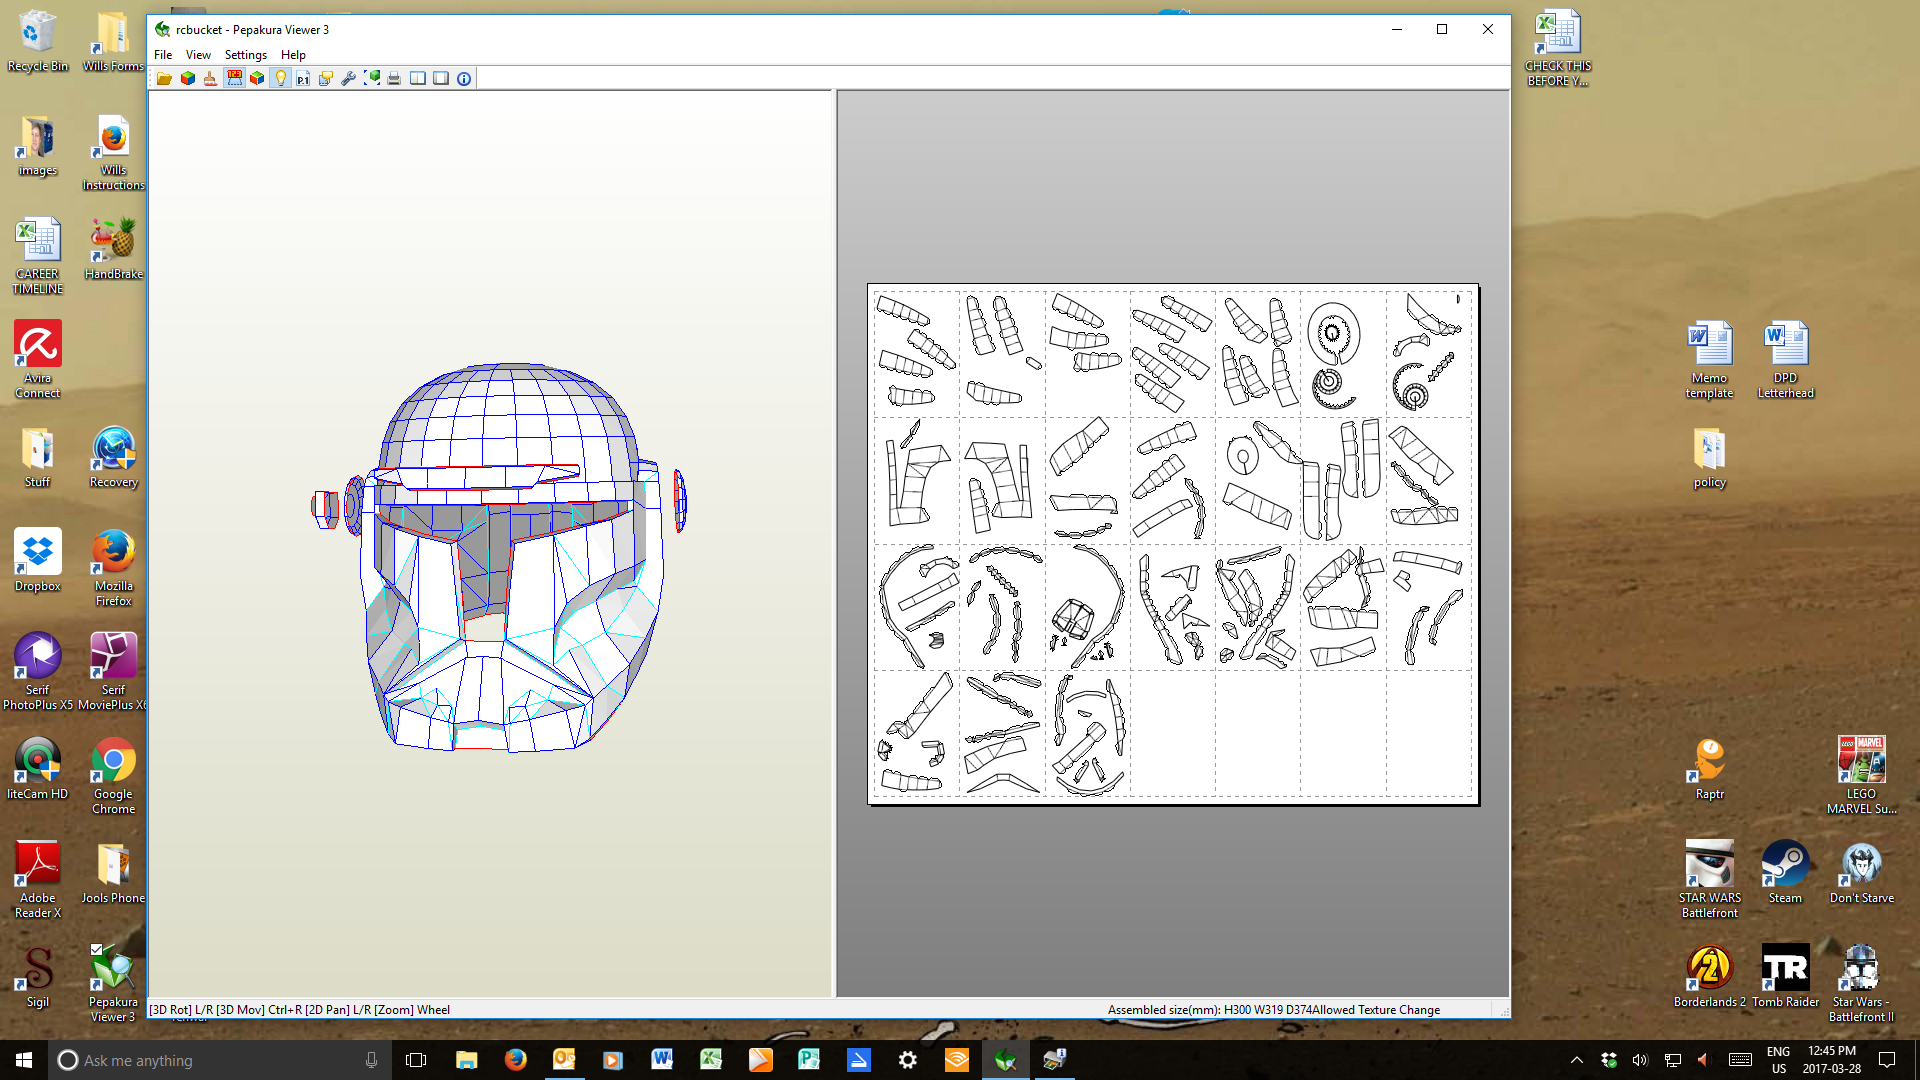Image resolution: width=1920 pixels, height=1080 pixels.
Task: Click the ENG US language indicator
Action: (1778, 1060)
